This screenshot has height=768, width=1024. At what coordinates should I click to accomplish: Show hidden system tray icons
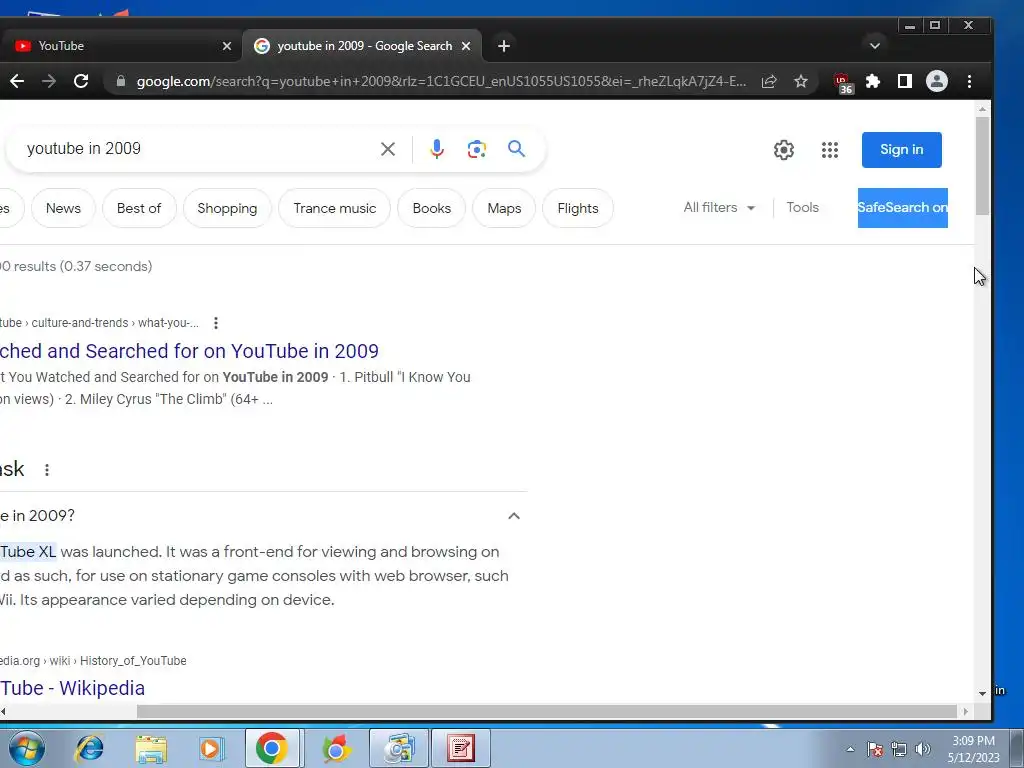pos(850,749)
